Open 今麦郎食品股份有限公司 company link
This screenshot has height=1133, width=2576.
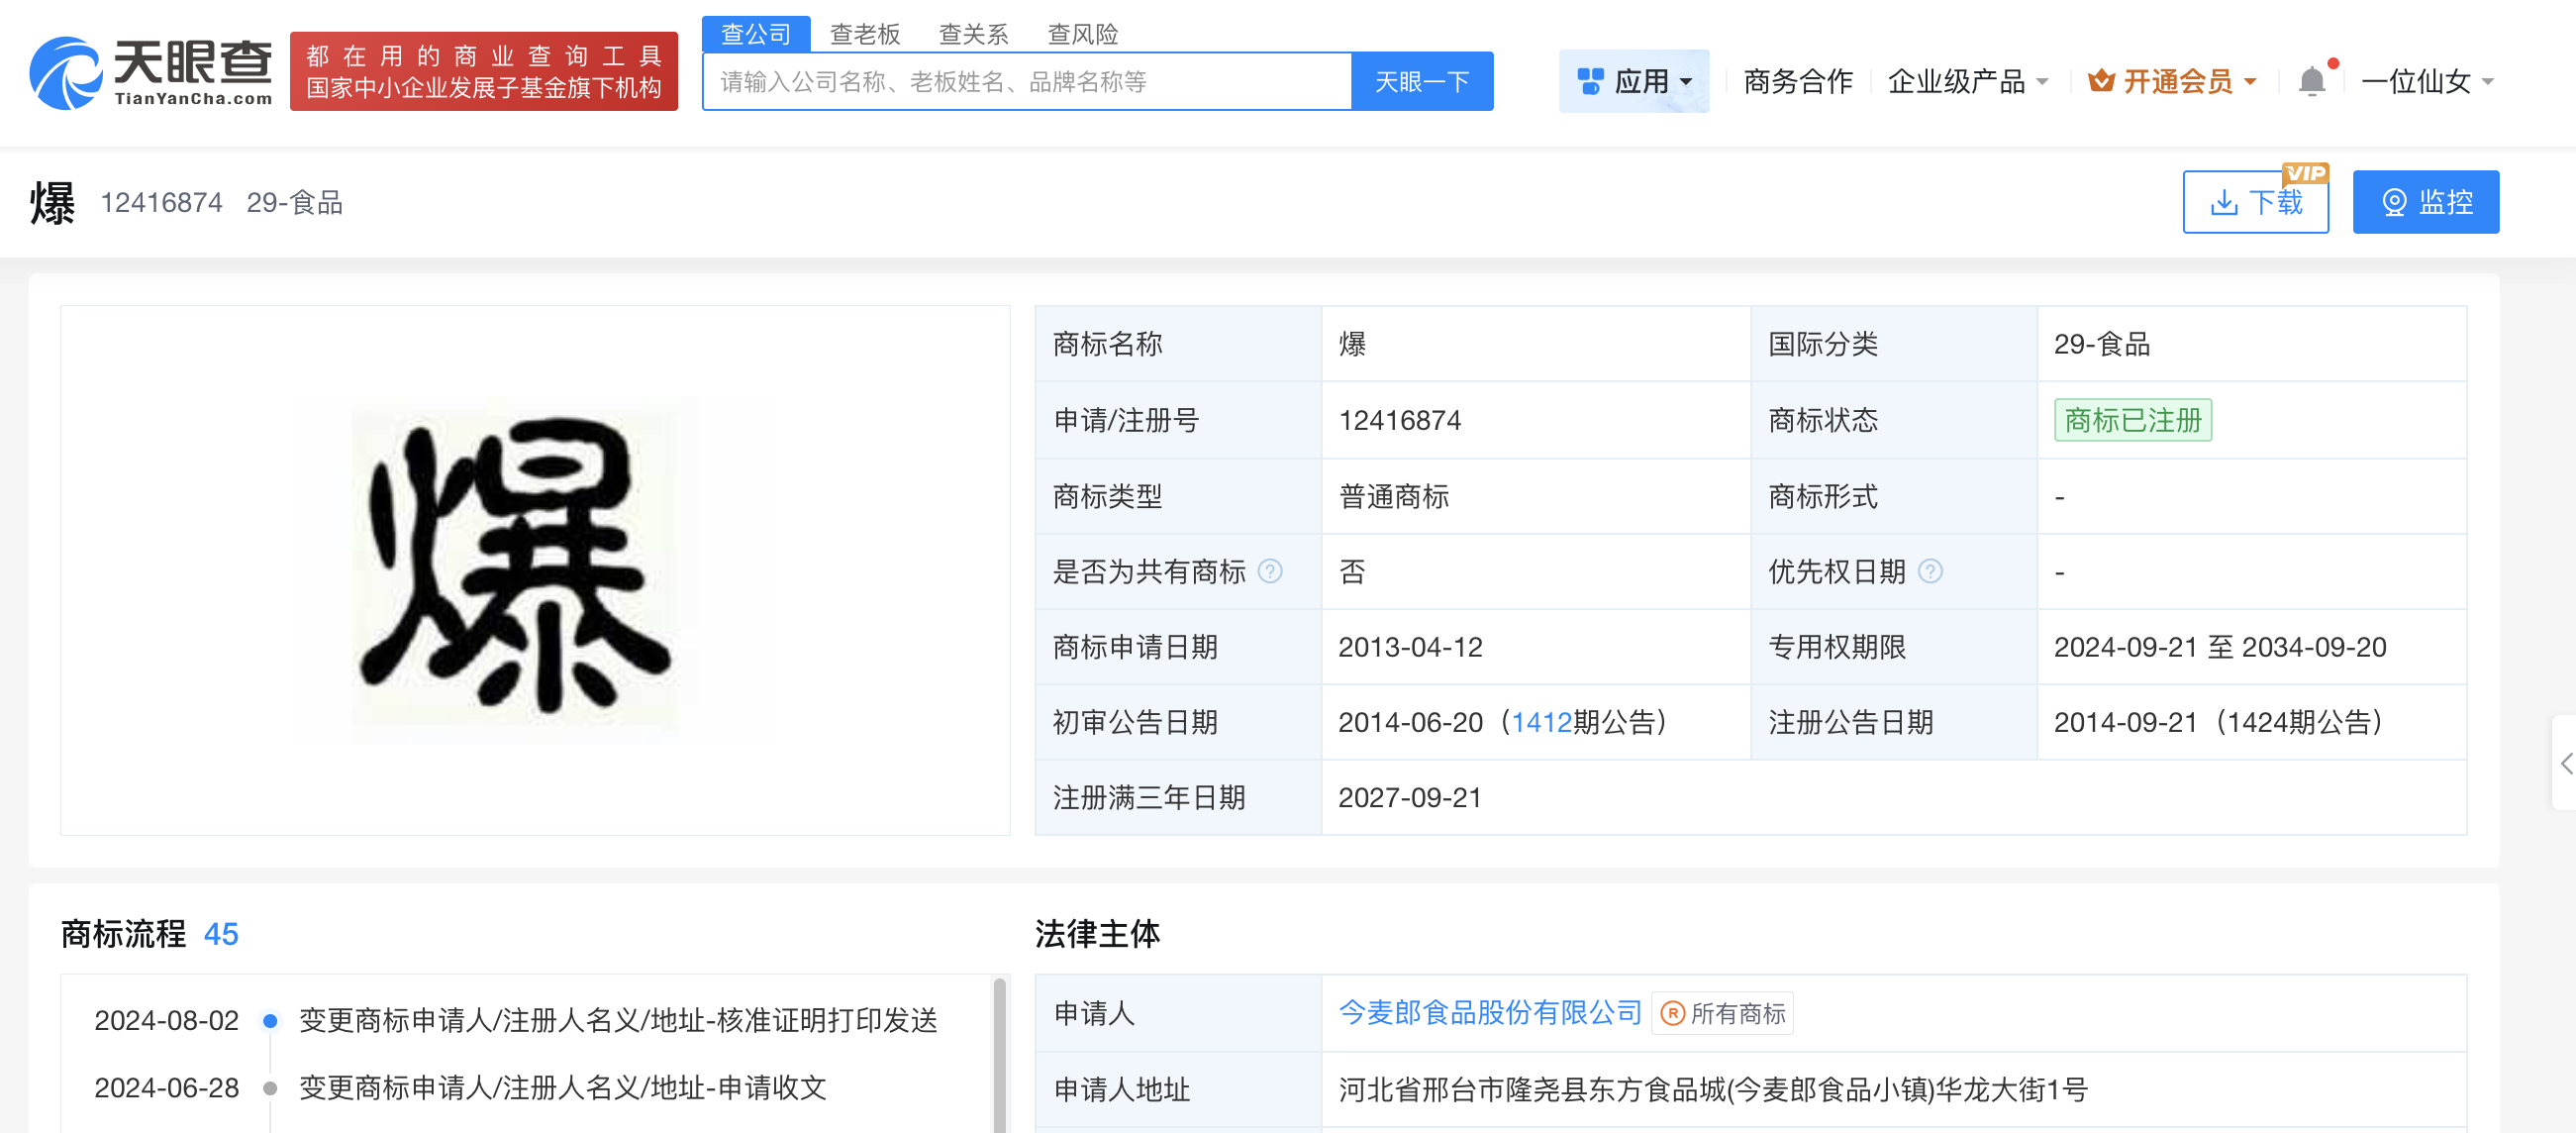pyautogui.click(x=1489, y=1012)
